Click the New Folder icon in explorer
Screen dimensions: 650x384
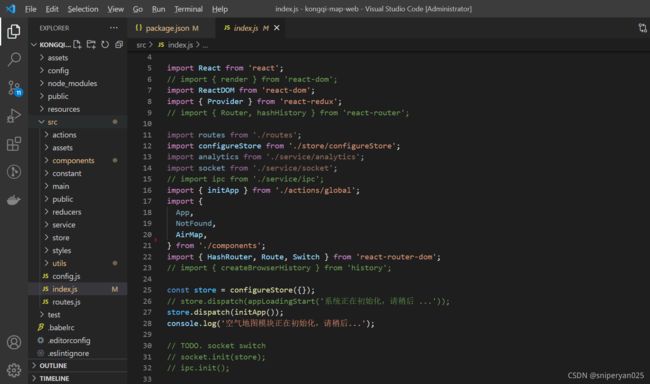coord(91,44)
